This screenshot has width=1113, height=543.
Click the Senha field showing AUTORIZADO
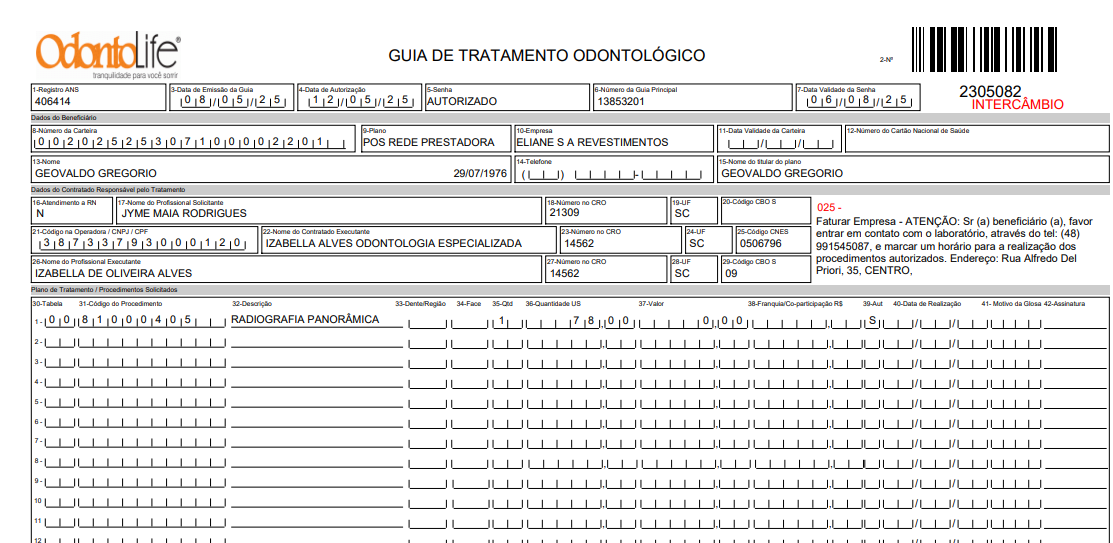point(508,97)
